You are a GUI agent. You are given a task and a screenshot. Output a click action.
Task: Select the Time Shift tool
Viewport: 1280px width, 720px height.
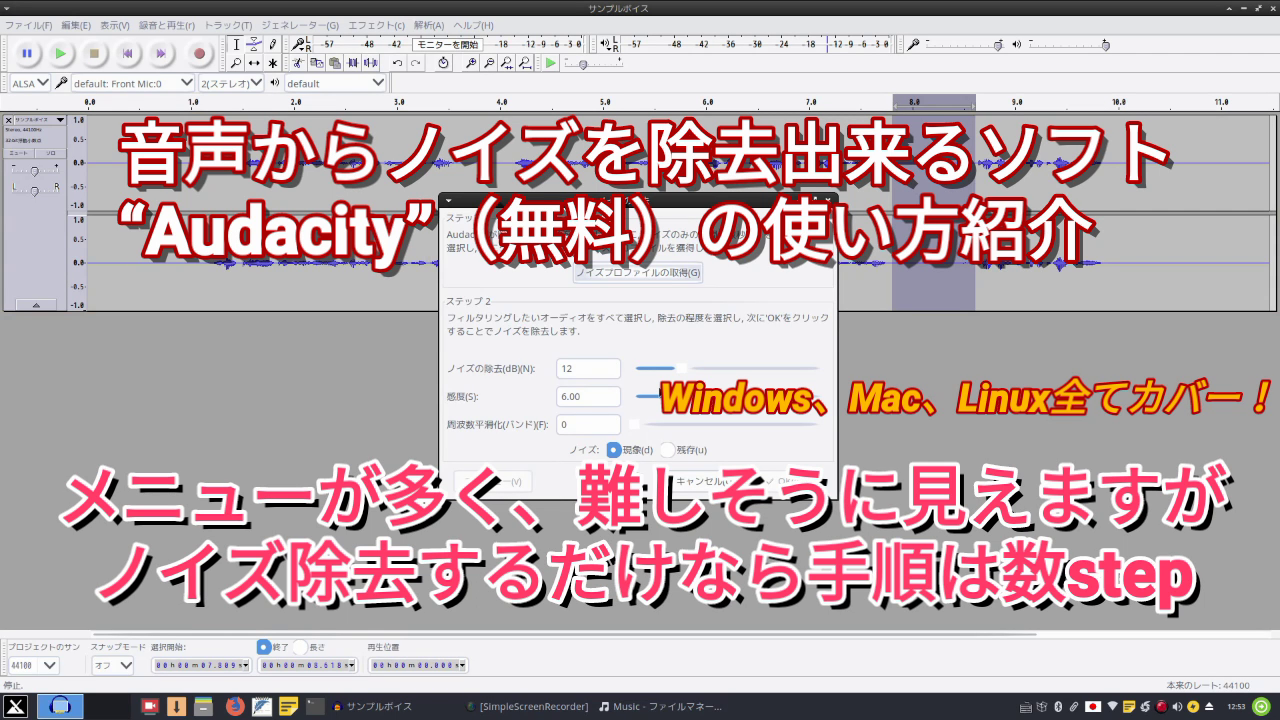(254, 63)
